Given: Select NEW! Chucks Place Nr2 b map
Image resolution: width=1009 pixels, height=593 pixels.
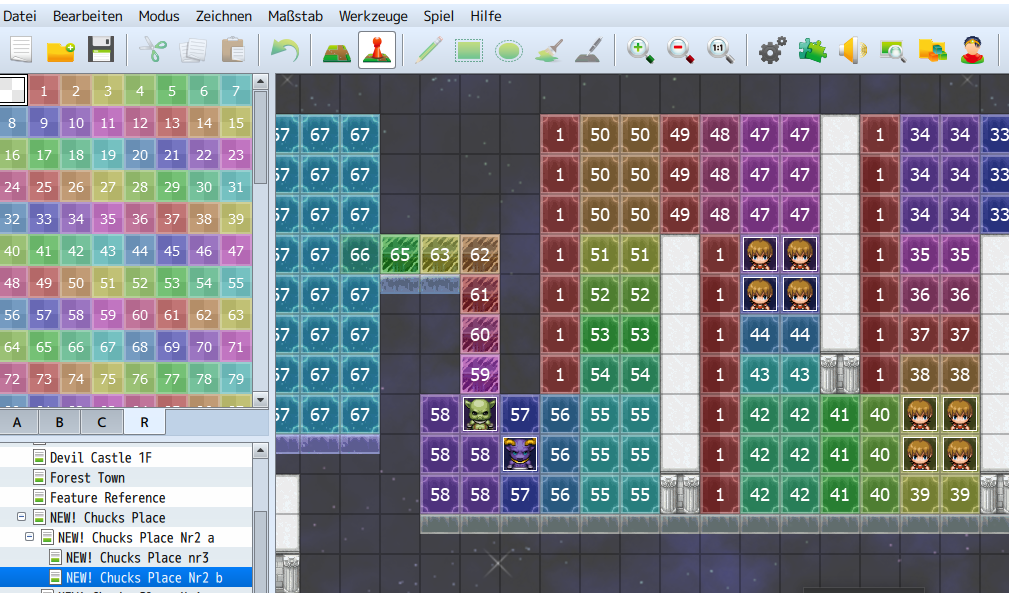Looking at the screenshot, I should coord(143,578).
